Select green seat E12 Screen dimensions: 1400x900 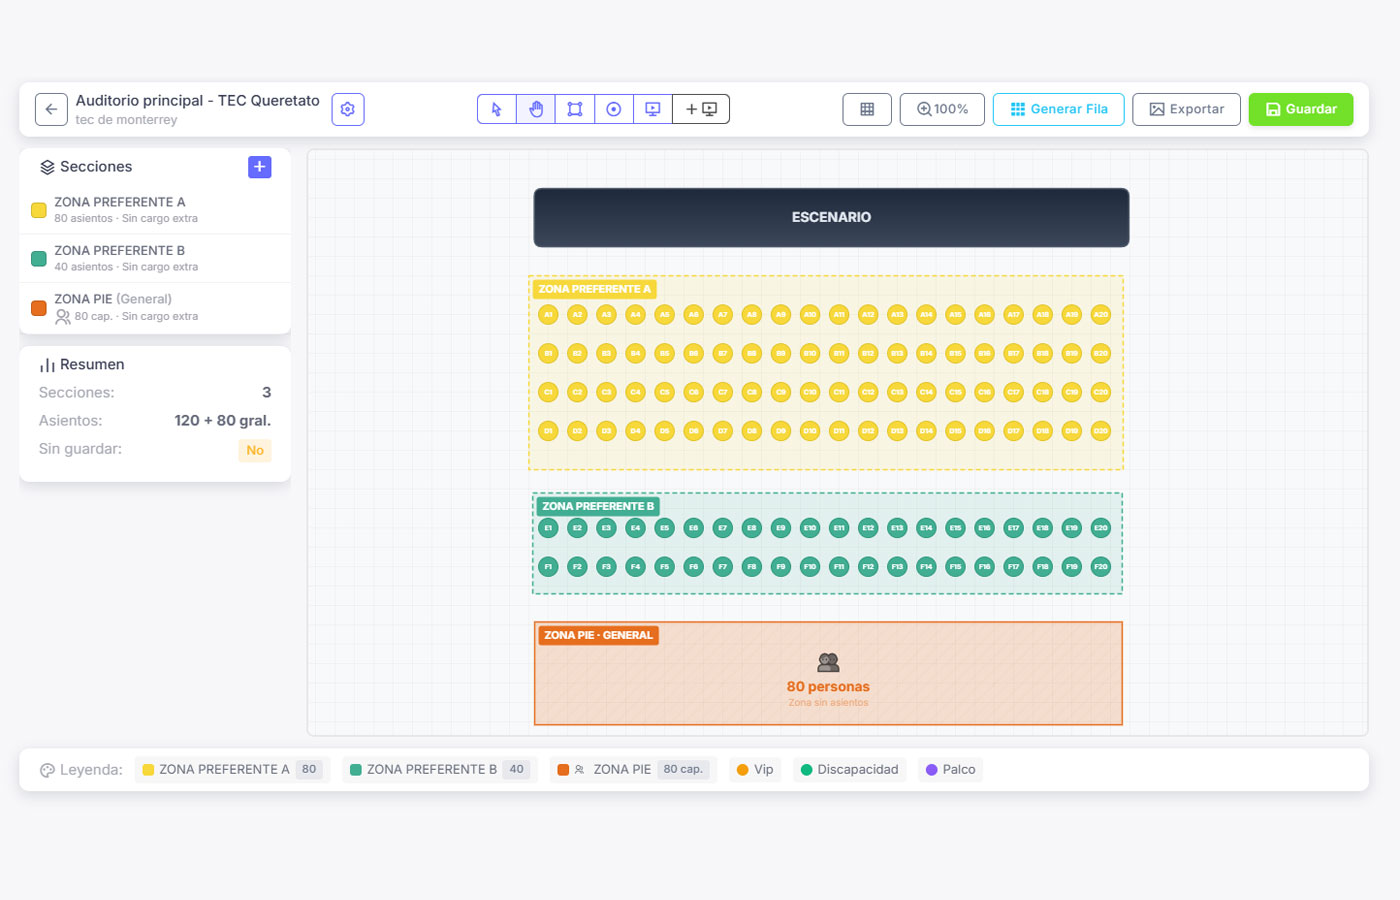pos(868,528)
